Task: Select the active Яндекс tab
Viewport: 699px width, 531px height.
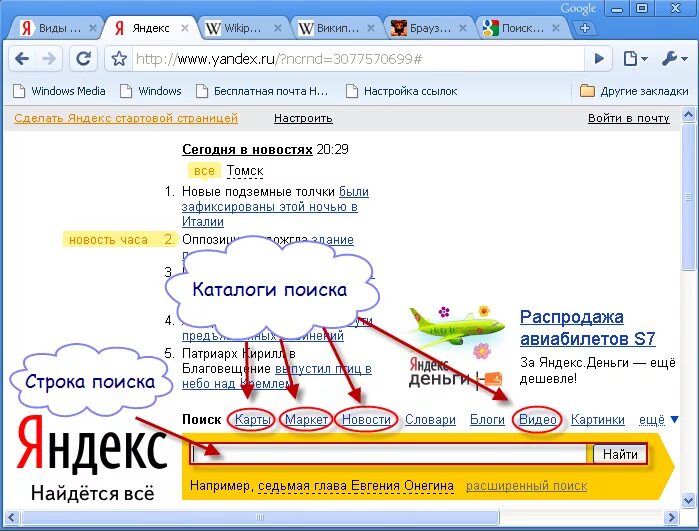Action: tap(151, 28)
